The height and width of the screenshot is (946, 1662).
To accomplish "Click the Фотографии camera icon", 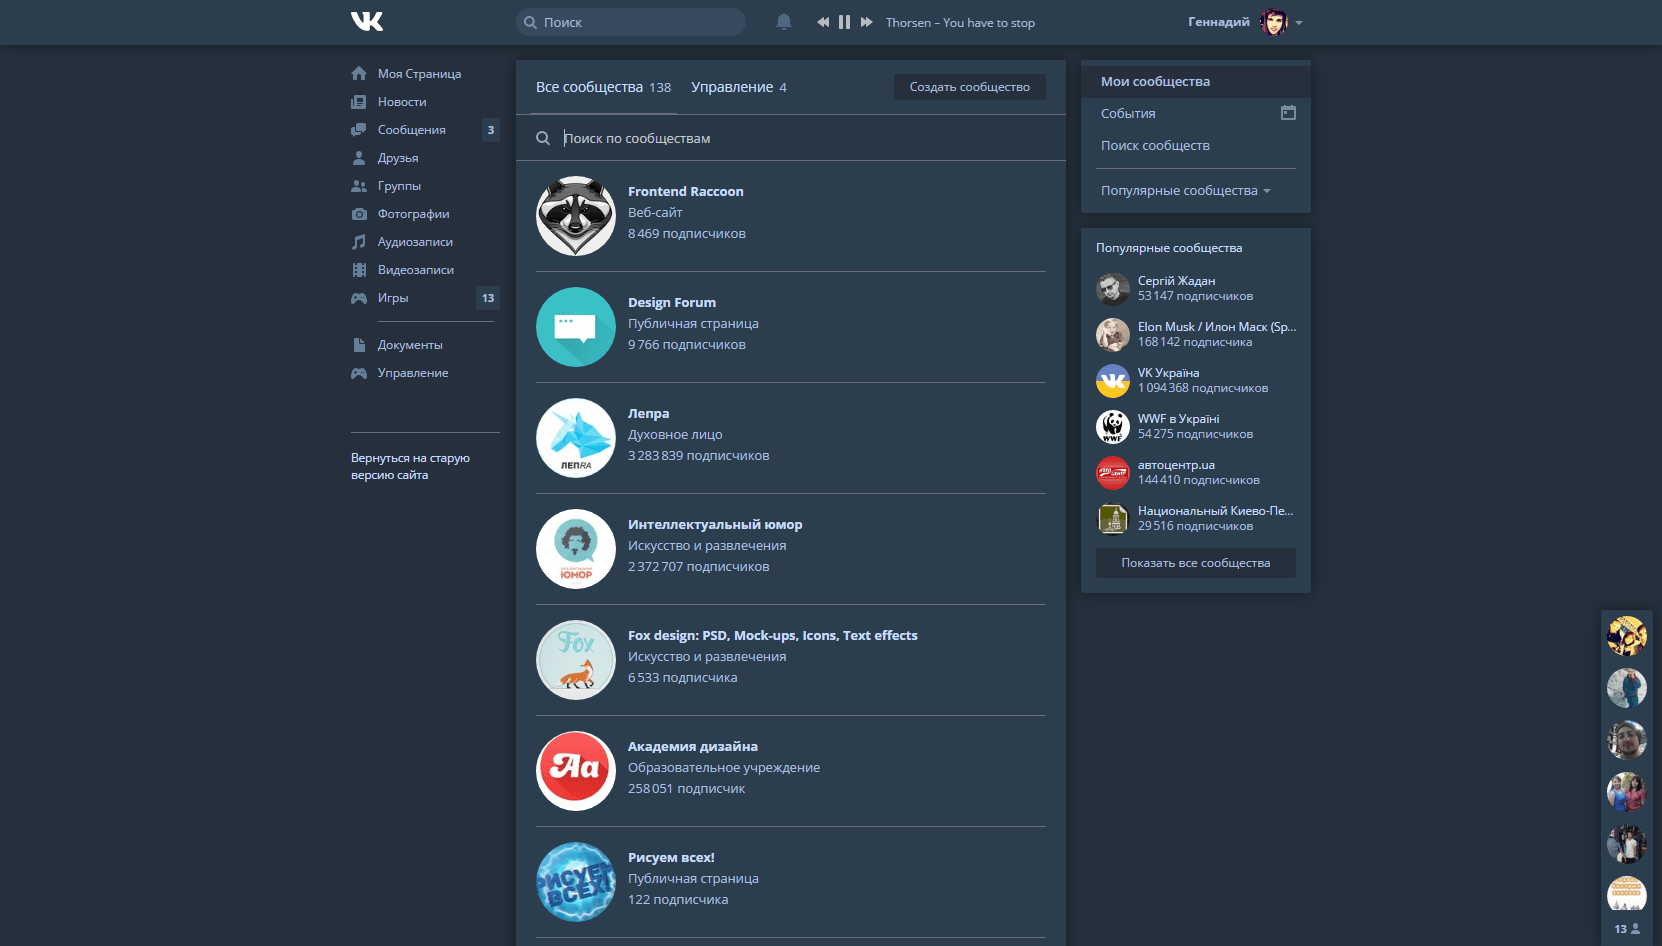I will (359, 213).
